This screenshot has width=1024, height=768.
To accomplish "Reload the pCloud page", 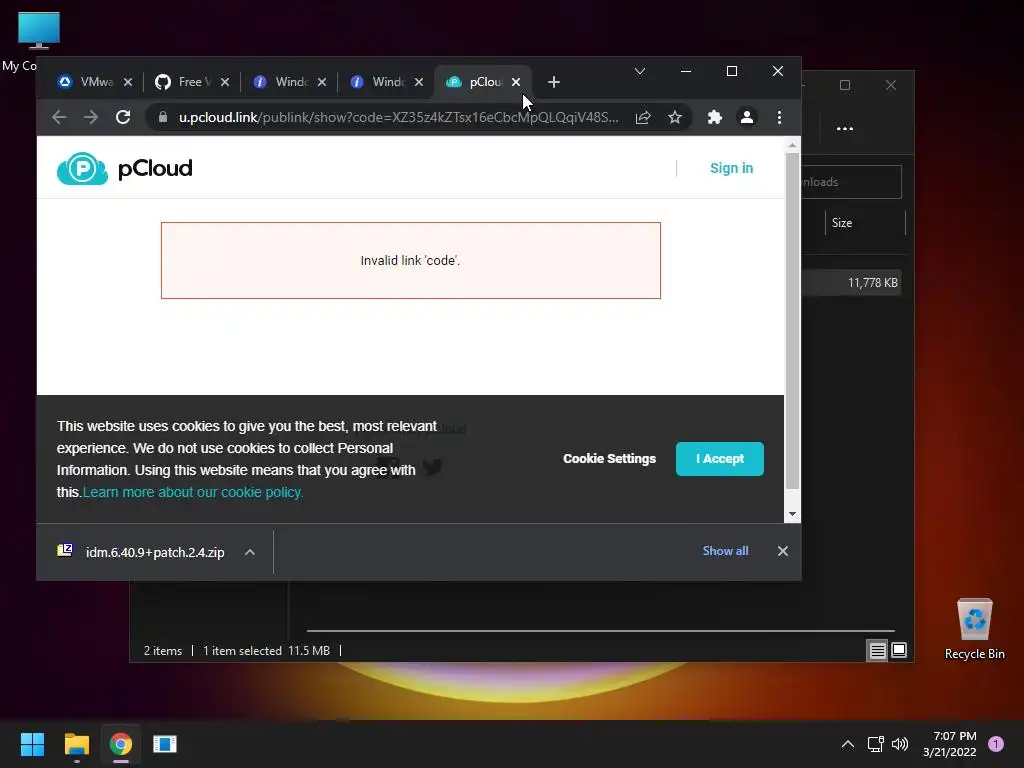I will click(123, 117).
